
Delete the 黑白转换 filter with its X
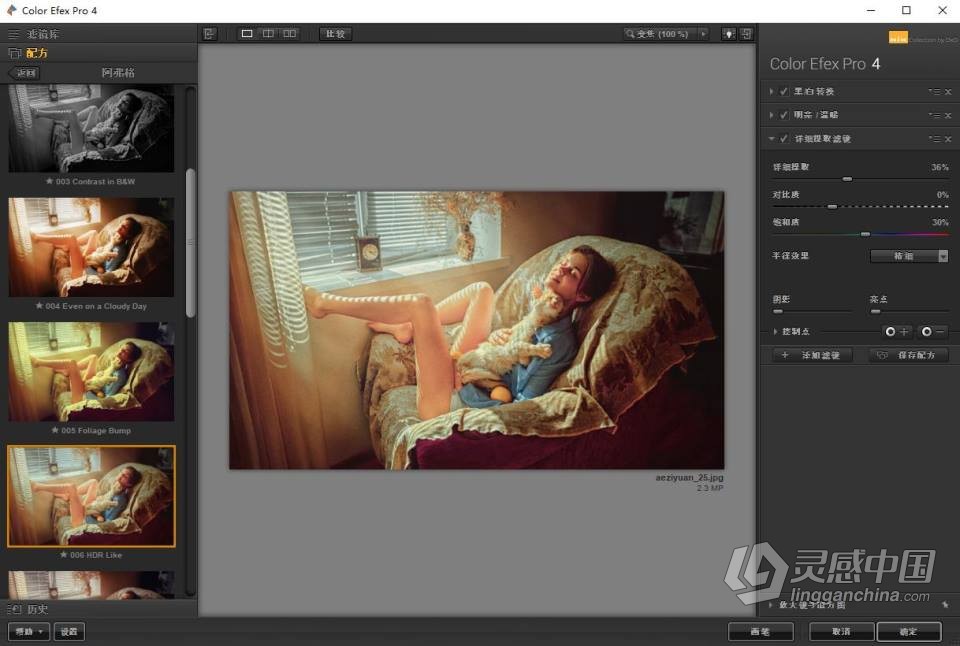click(x=948, y=92)
